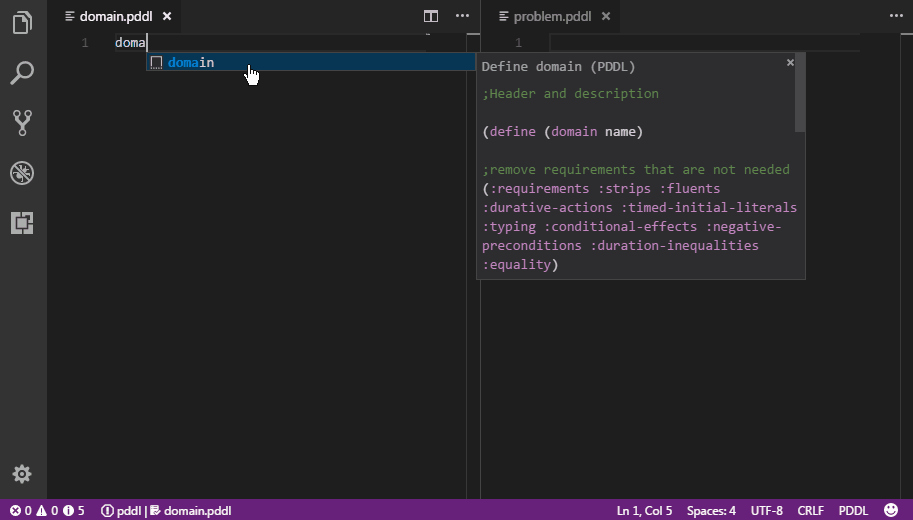
Task: Click the 'Define domain (PDDL)' popup title
Action: pyautogui.click(x=558, y=66)
